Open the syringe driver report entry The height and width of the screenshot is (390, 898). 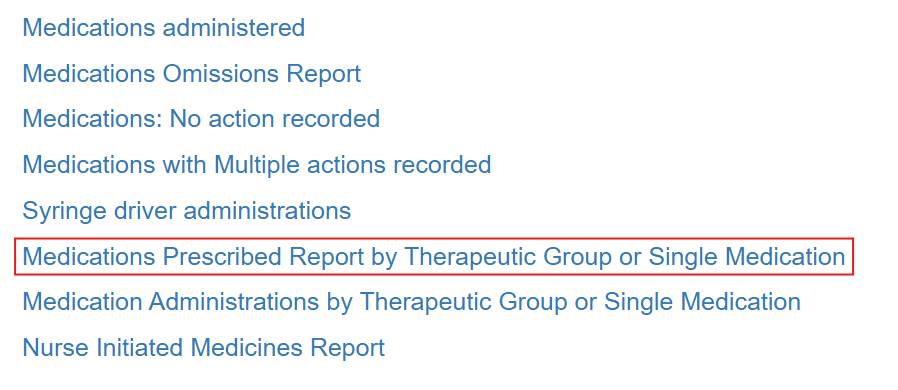point(186,211)
